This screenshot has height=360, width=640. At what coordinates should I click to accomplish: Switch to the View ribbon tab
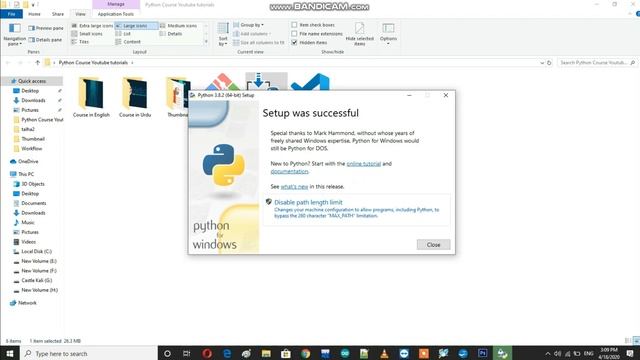click(80, 14)
